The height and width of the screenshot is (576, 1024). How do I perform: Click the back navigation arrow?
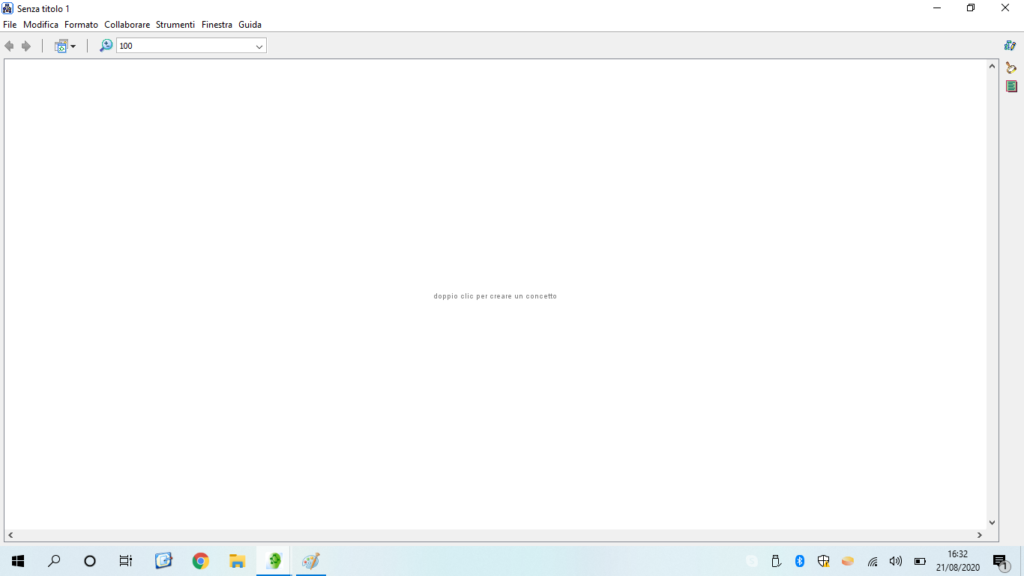coord(9,46)
